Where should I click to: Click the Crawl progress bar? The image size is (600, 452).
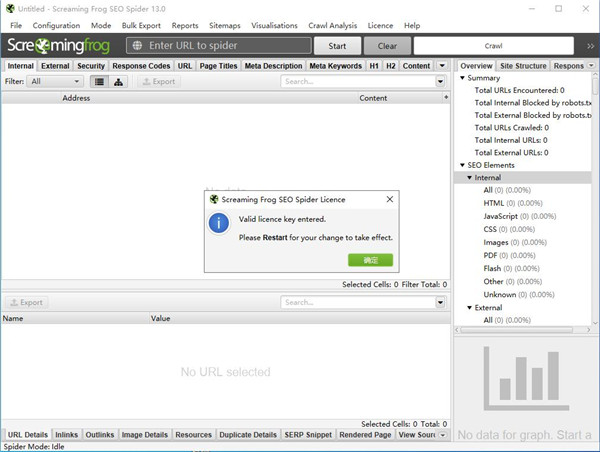click(x=493, y=46)
